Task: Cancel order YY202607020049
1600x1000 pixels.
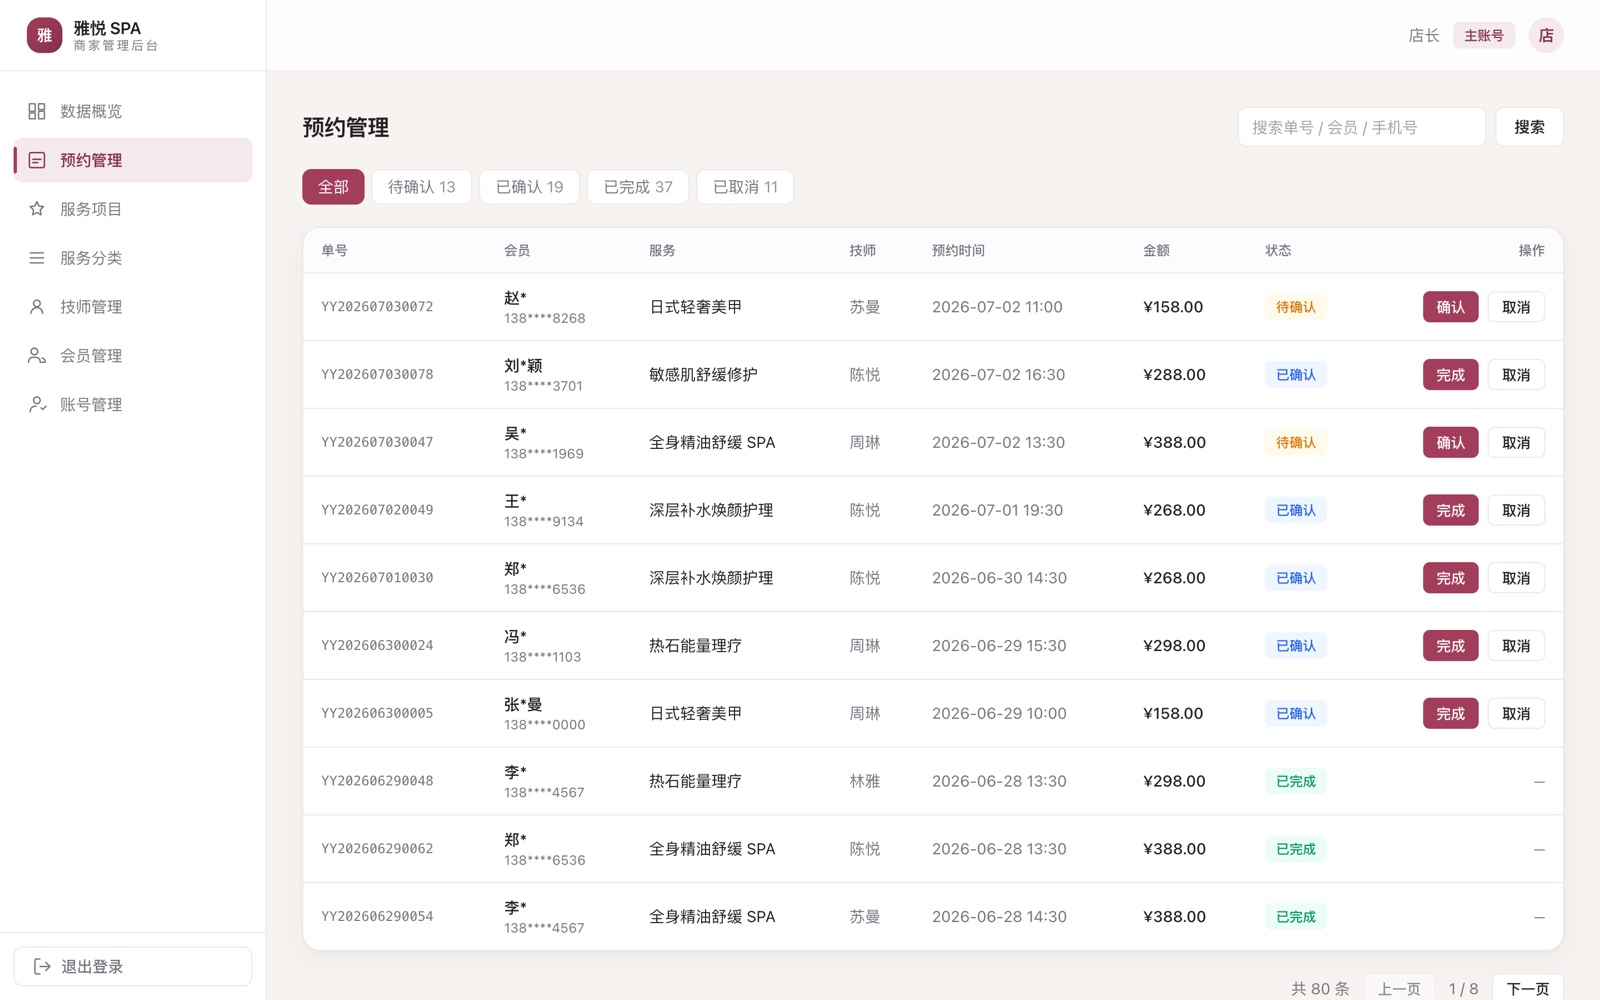Action: tap(1516, 510)
